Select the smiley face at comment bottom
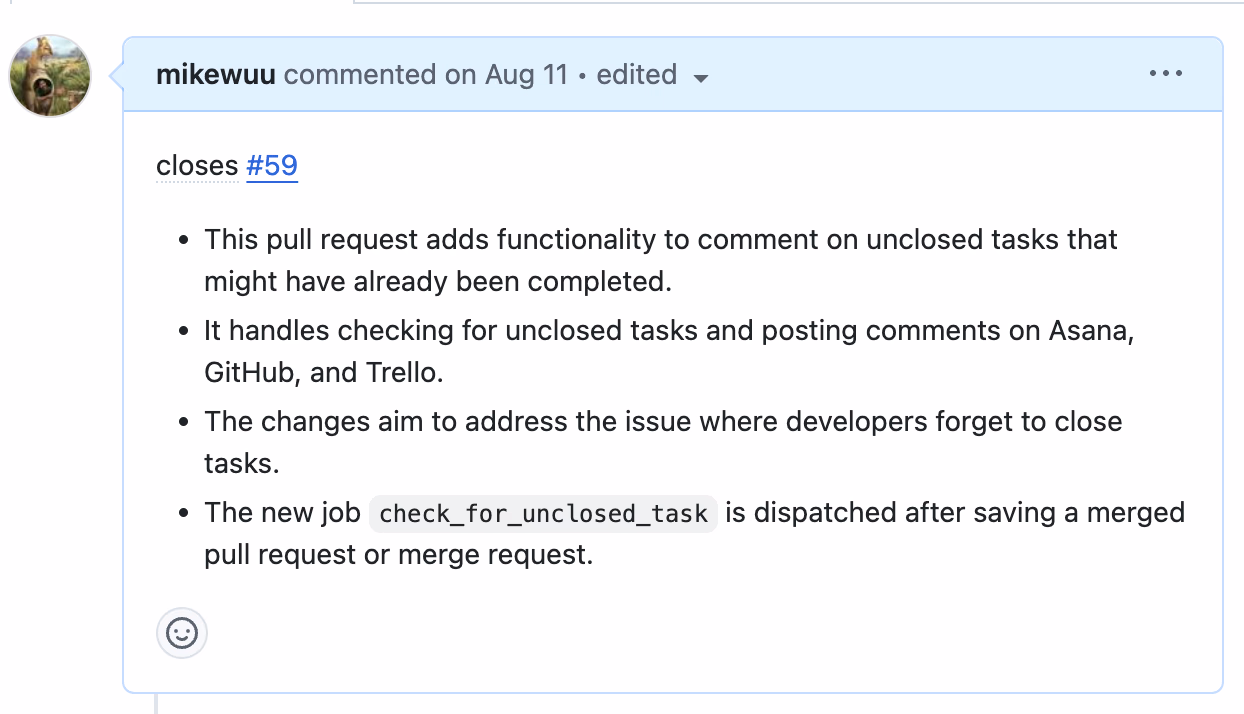This screenshot has height=714, width=1244. 181,633
